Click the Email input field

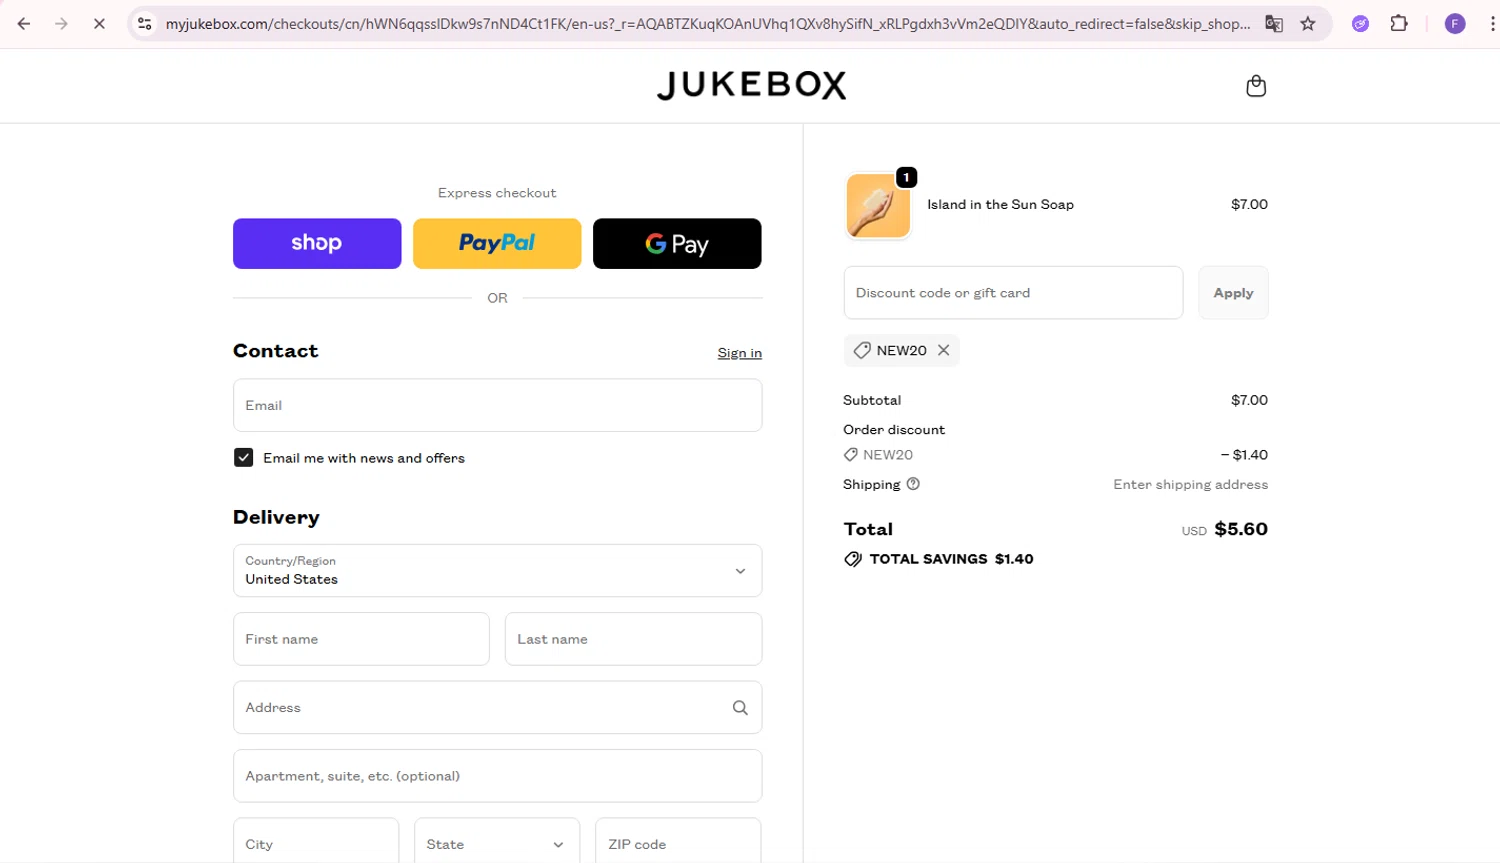click(x=497, y=405)
